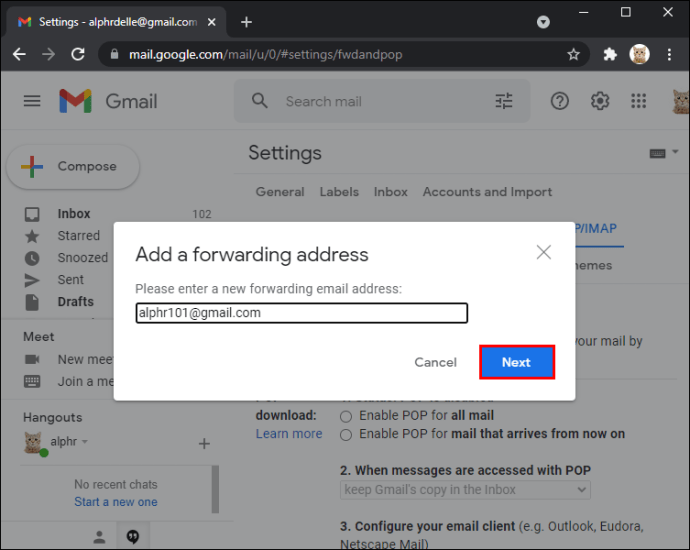Click the Sent arrow icon
690x550 pixels.
32,280
